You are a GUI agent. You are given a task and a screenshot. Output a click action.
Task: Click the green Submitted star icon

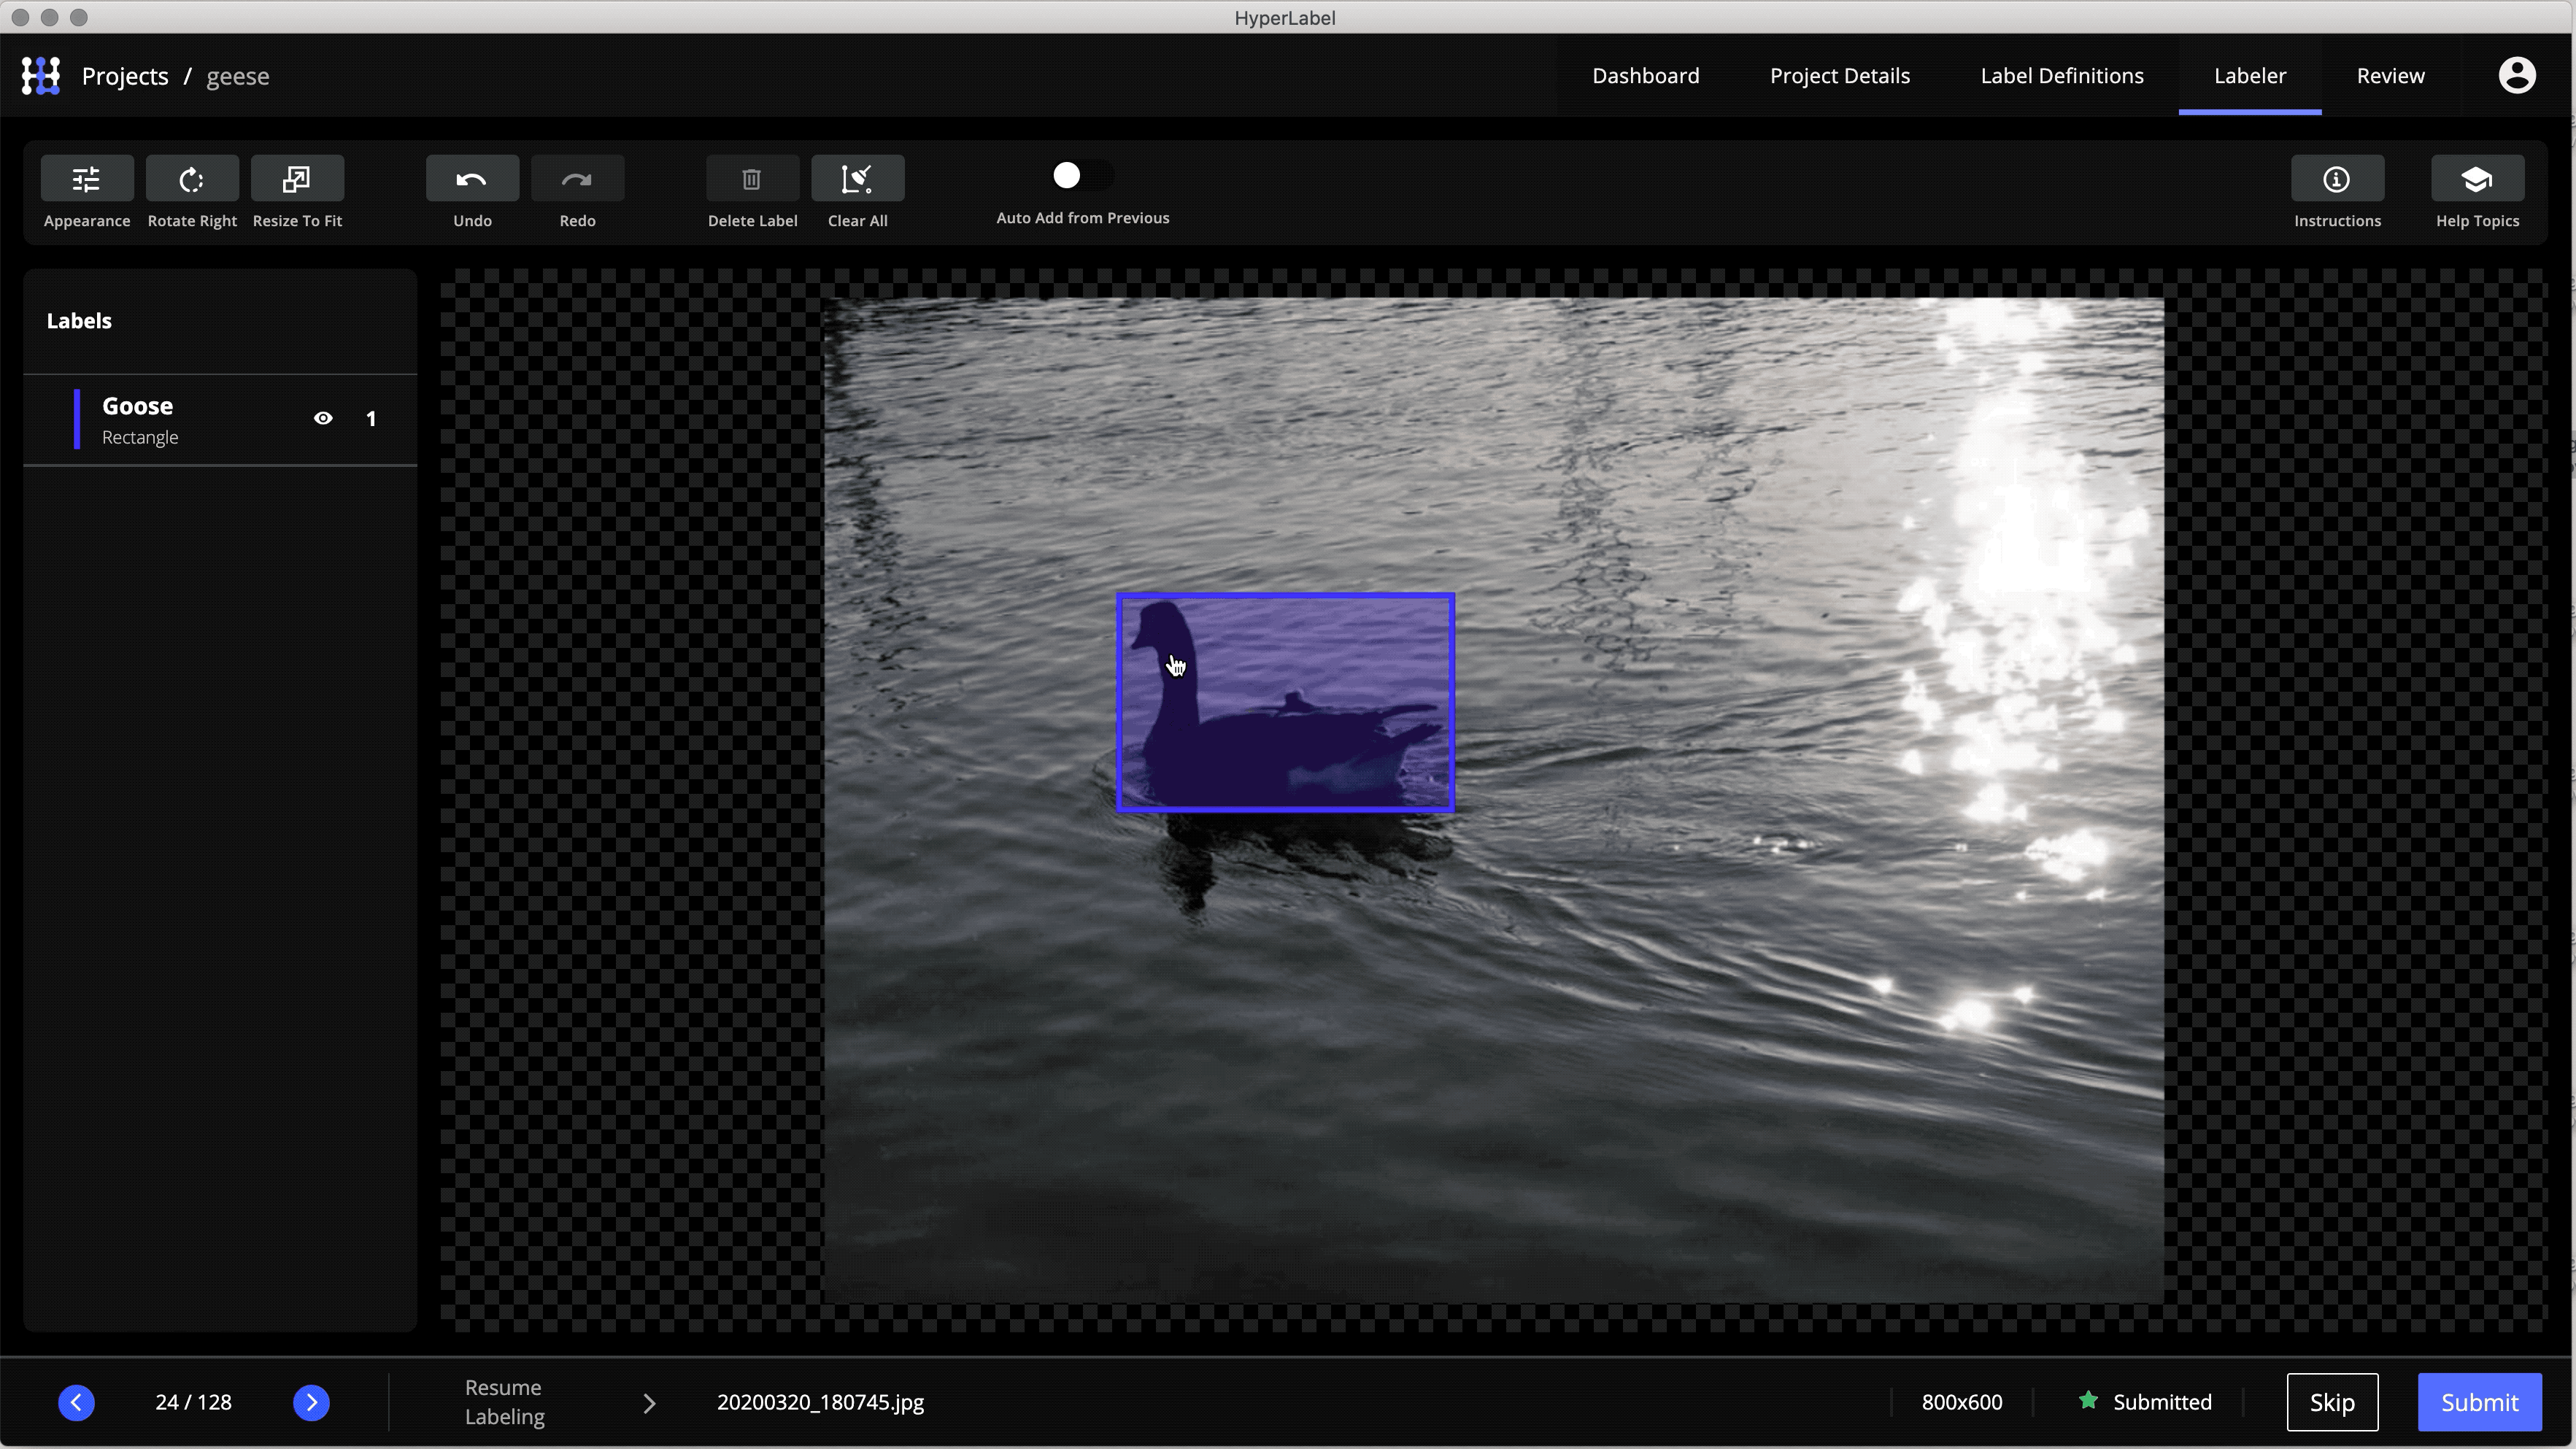(2088, 1400)
